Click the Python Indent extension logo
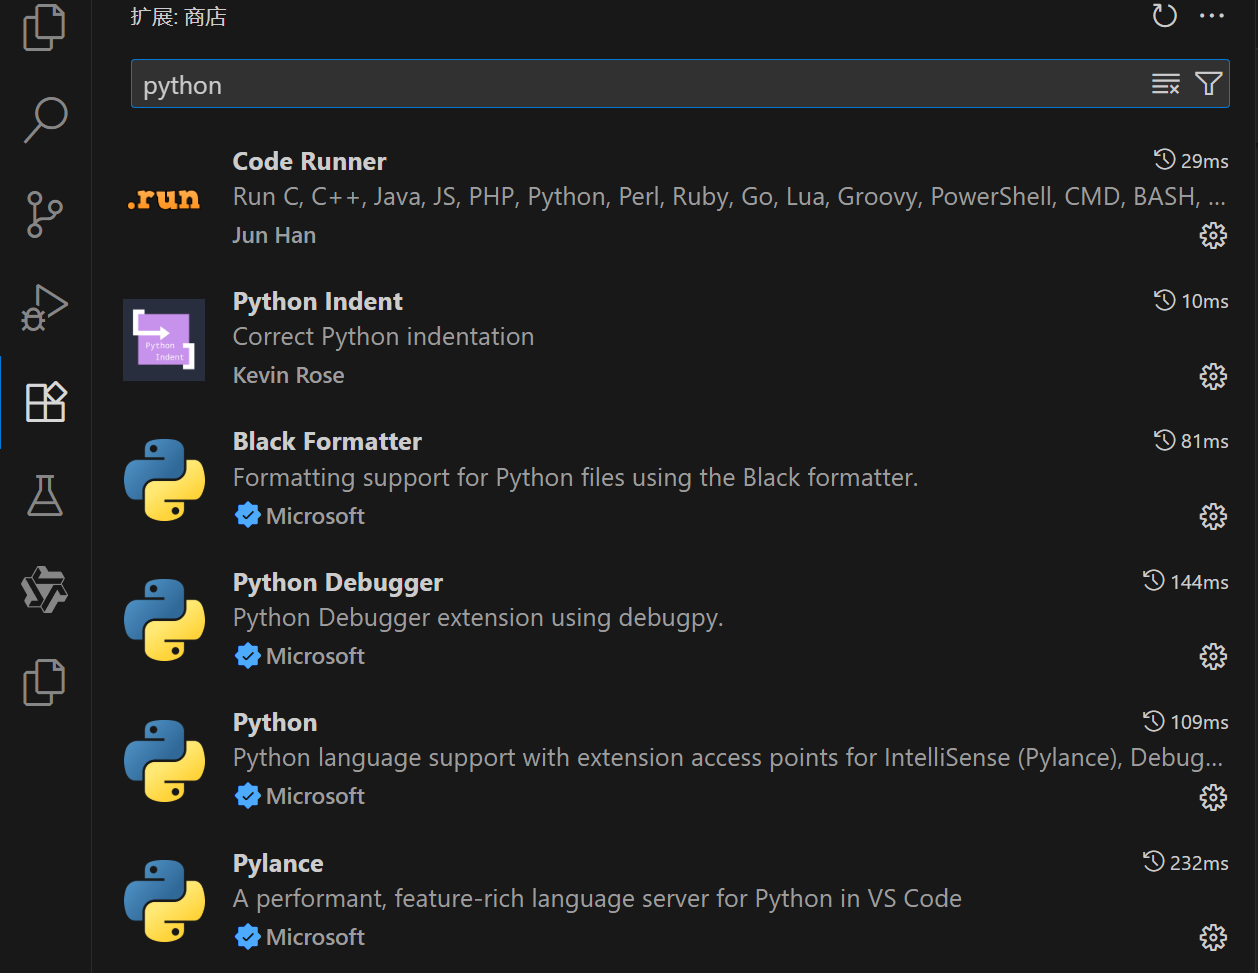The height and width of the screenshot is (973, 1258). click(x=164, y=340)
